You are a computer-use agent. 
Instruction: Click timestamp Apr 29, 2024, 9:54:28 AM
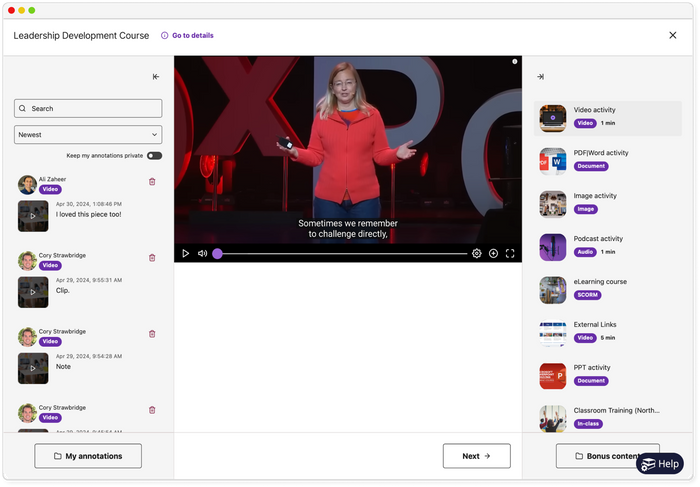[x=89, y=356]
